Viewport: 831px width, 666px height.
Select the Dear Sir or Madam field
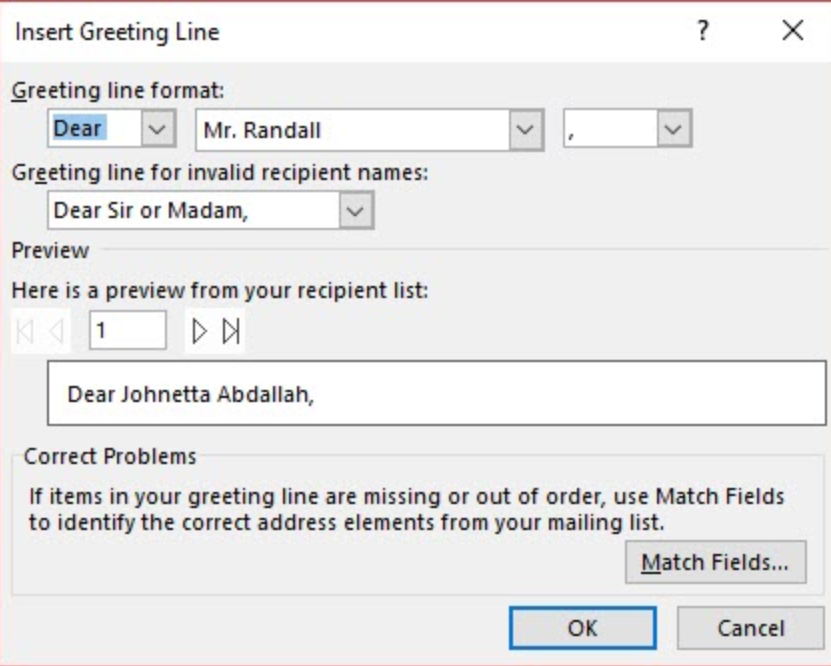pyautogui.click(x=193, y=211)
